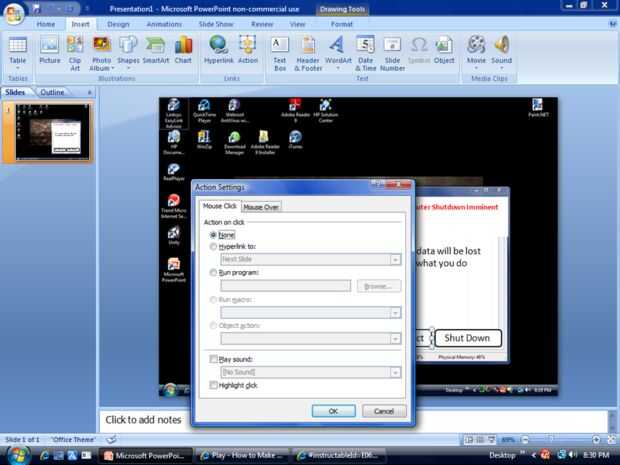Open Header & Footer
This screenshot has height=465, width=620.
tap(308, 54)
